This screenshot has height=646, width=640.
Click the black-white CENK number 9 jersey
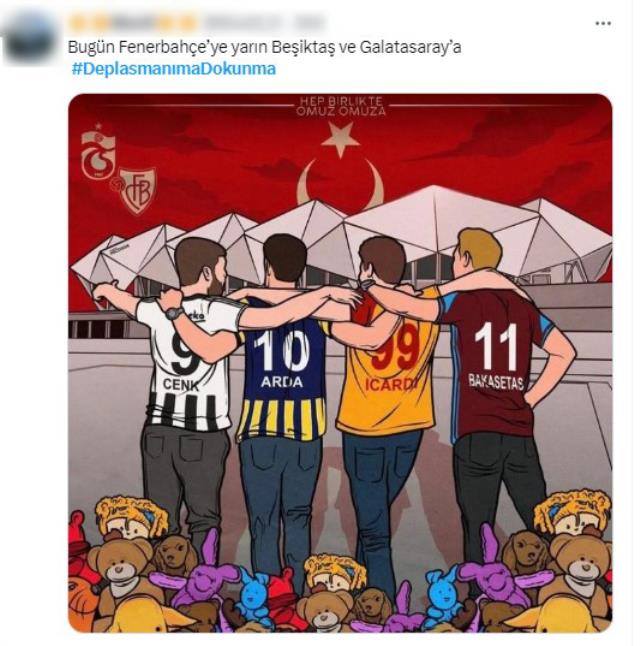[x=188, y=363]
